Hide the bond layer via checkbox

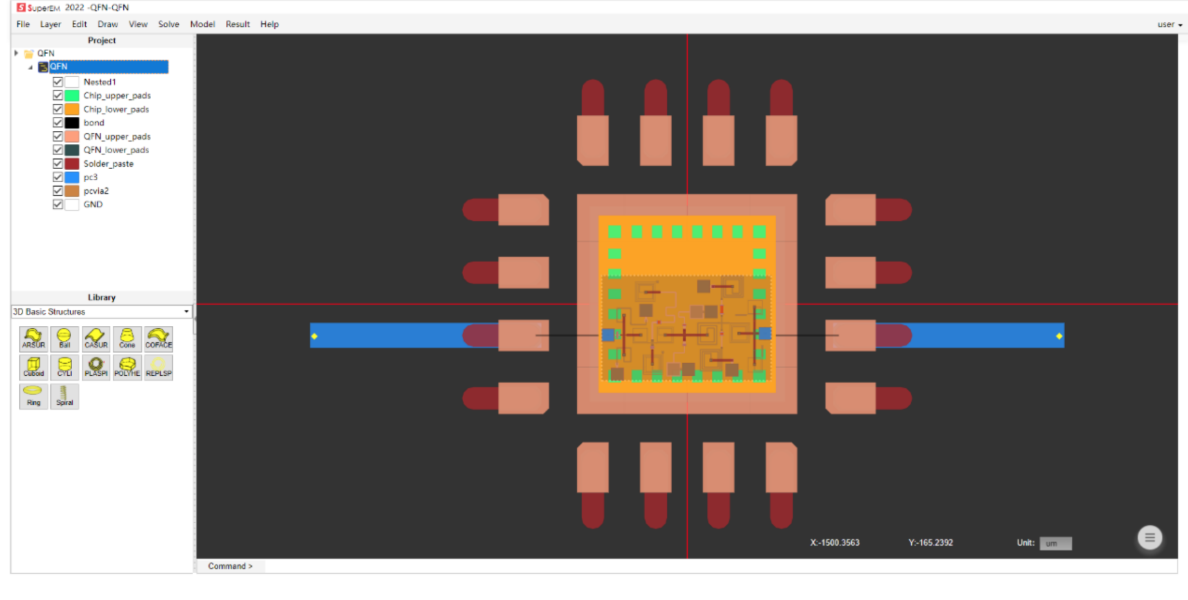pos(58,123)
